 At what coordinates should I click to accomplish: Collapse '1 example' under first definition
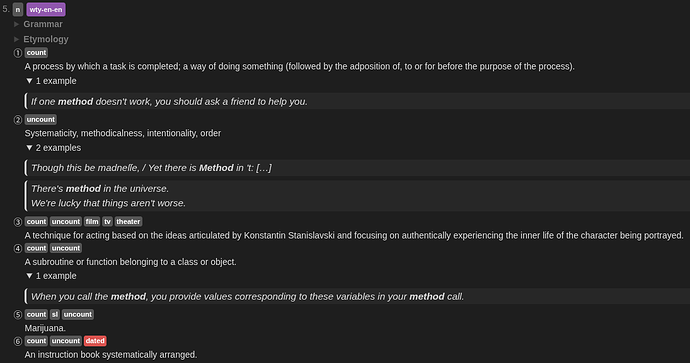(x=51, y=81)
